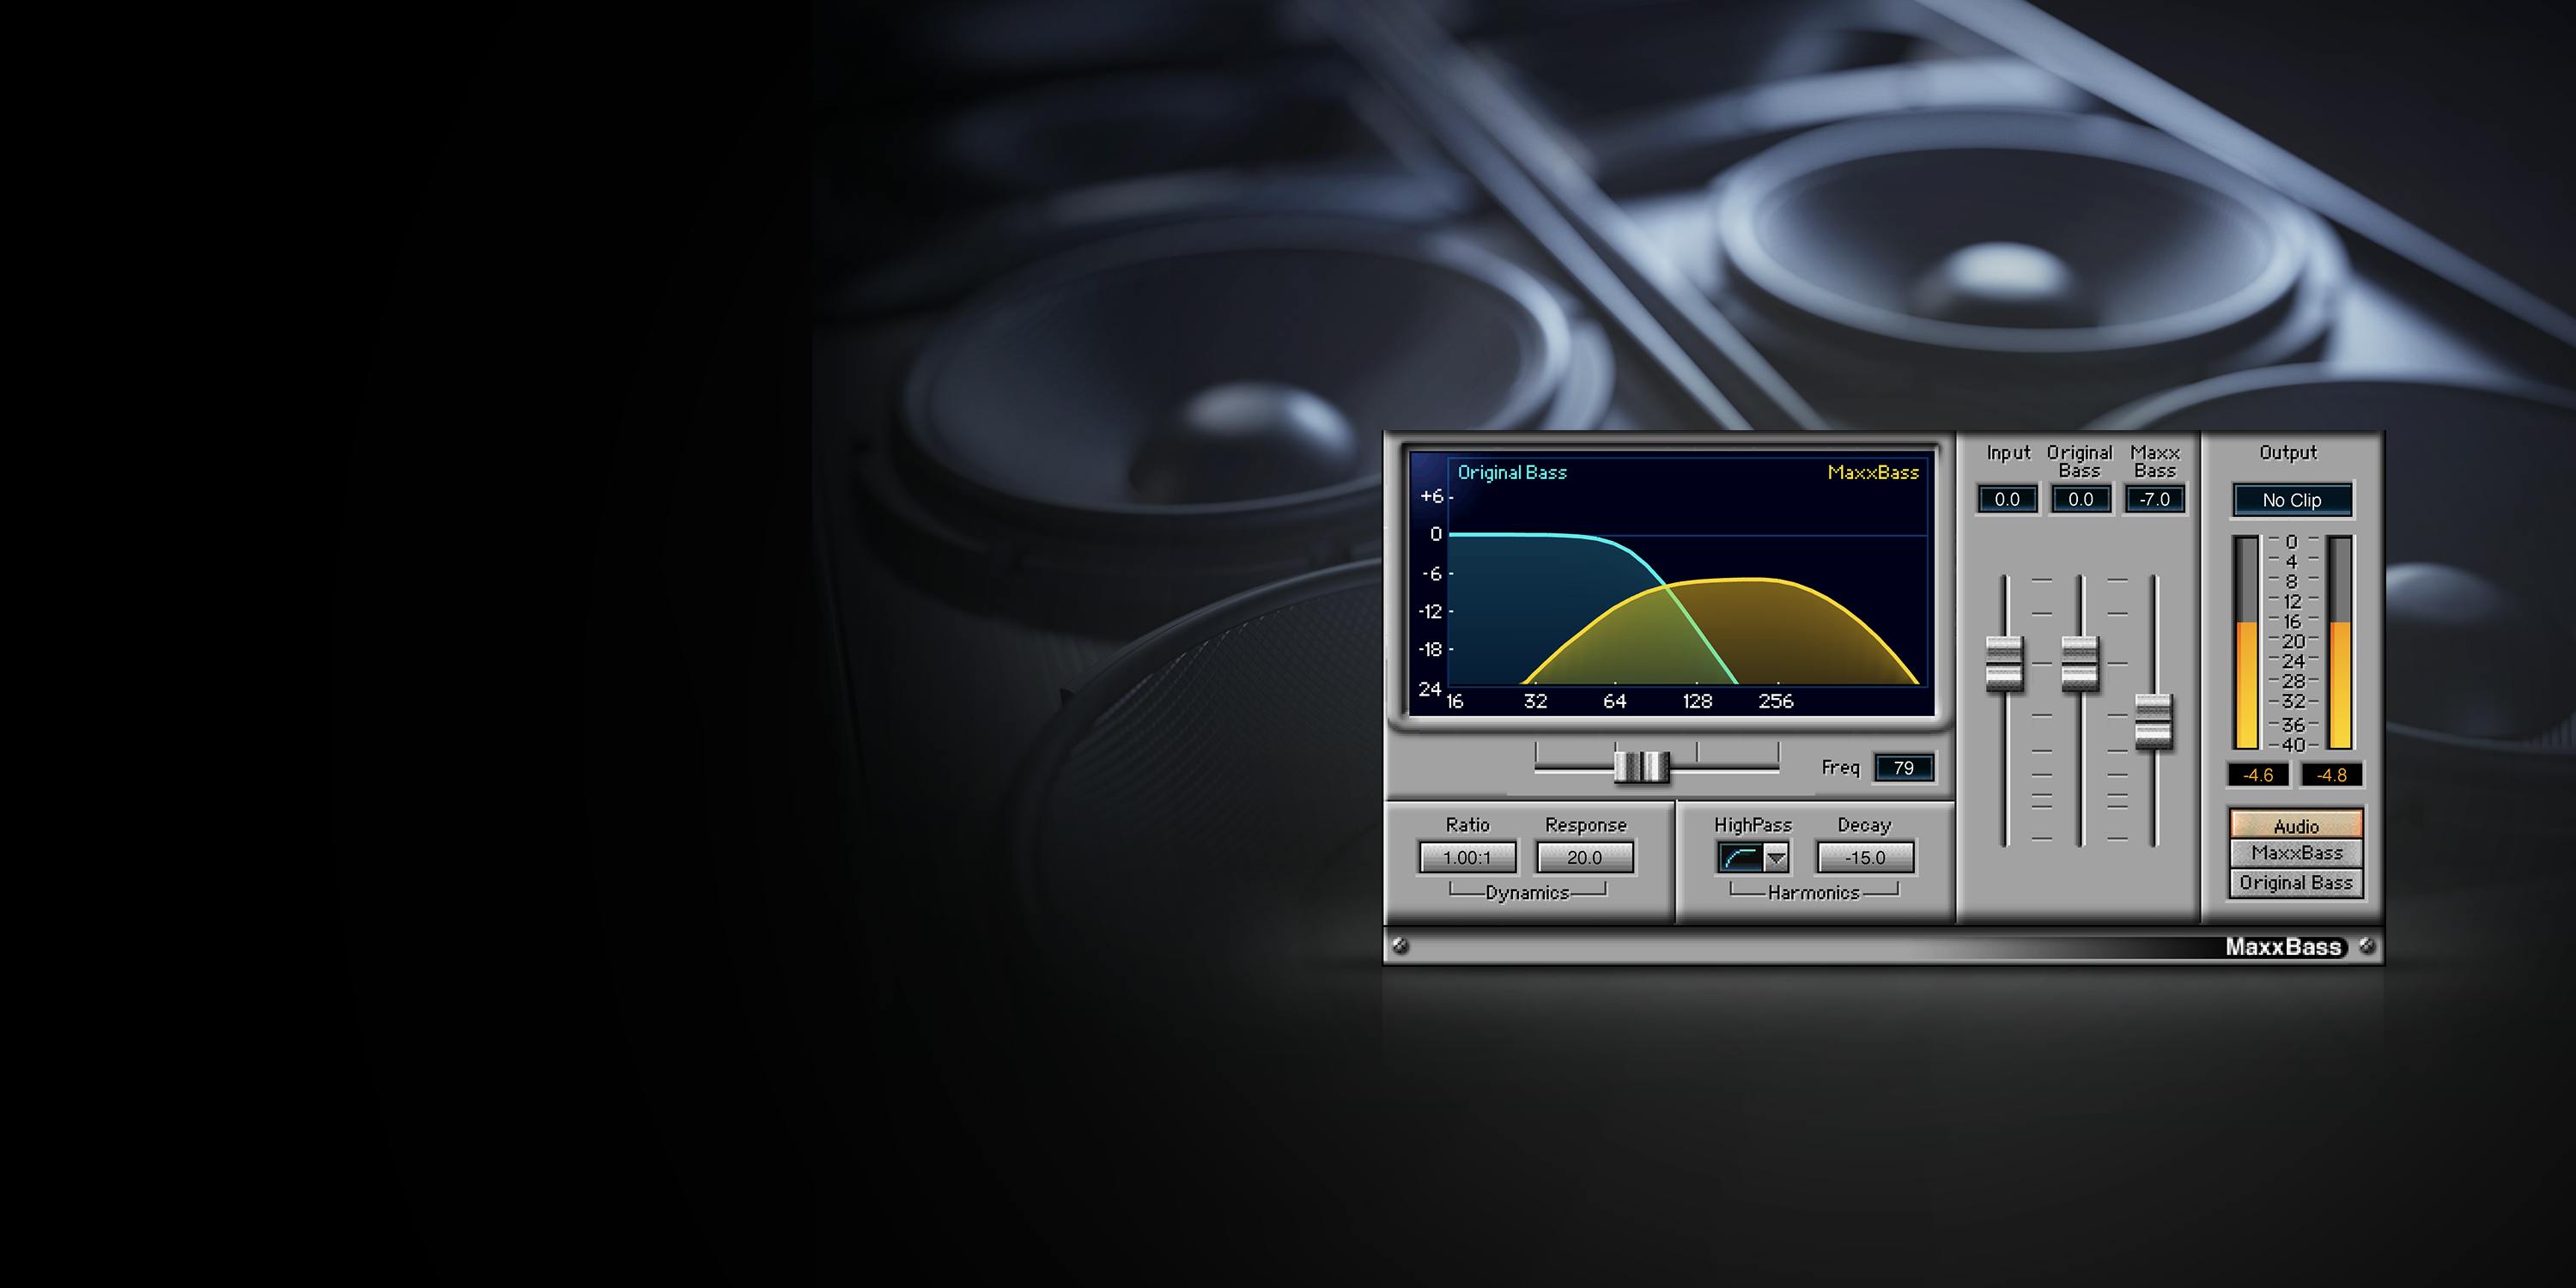Image resolution: width=2576 pixels, height=1288 pixels.
Task: Click the Maxx Bass fader handle
Action: coord(2154,721)
